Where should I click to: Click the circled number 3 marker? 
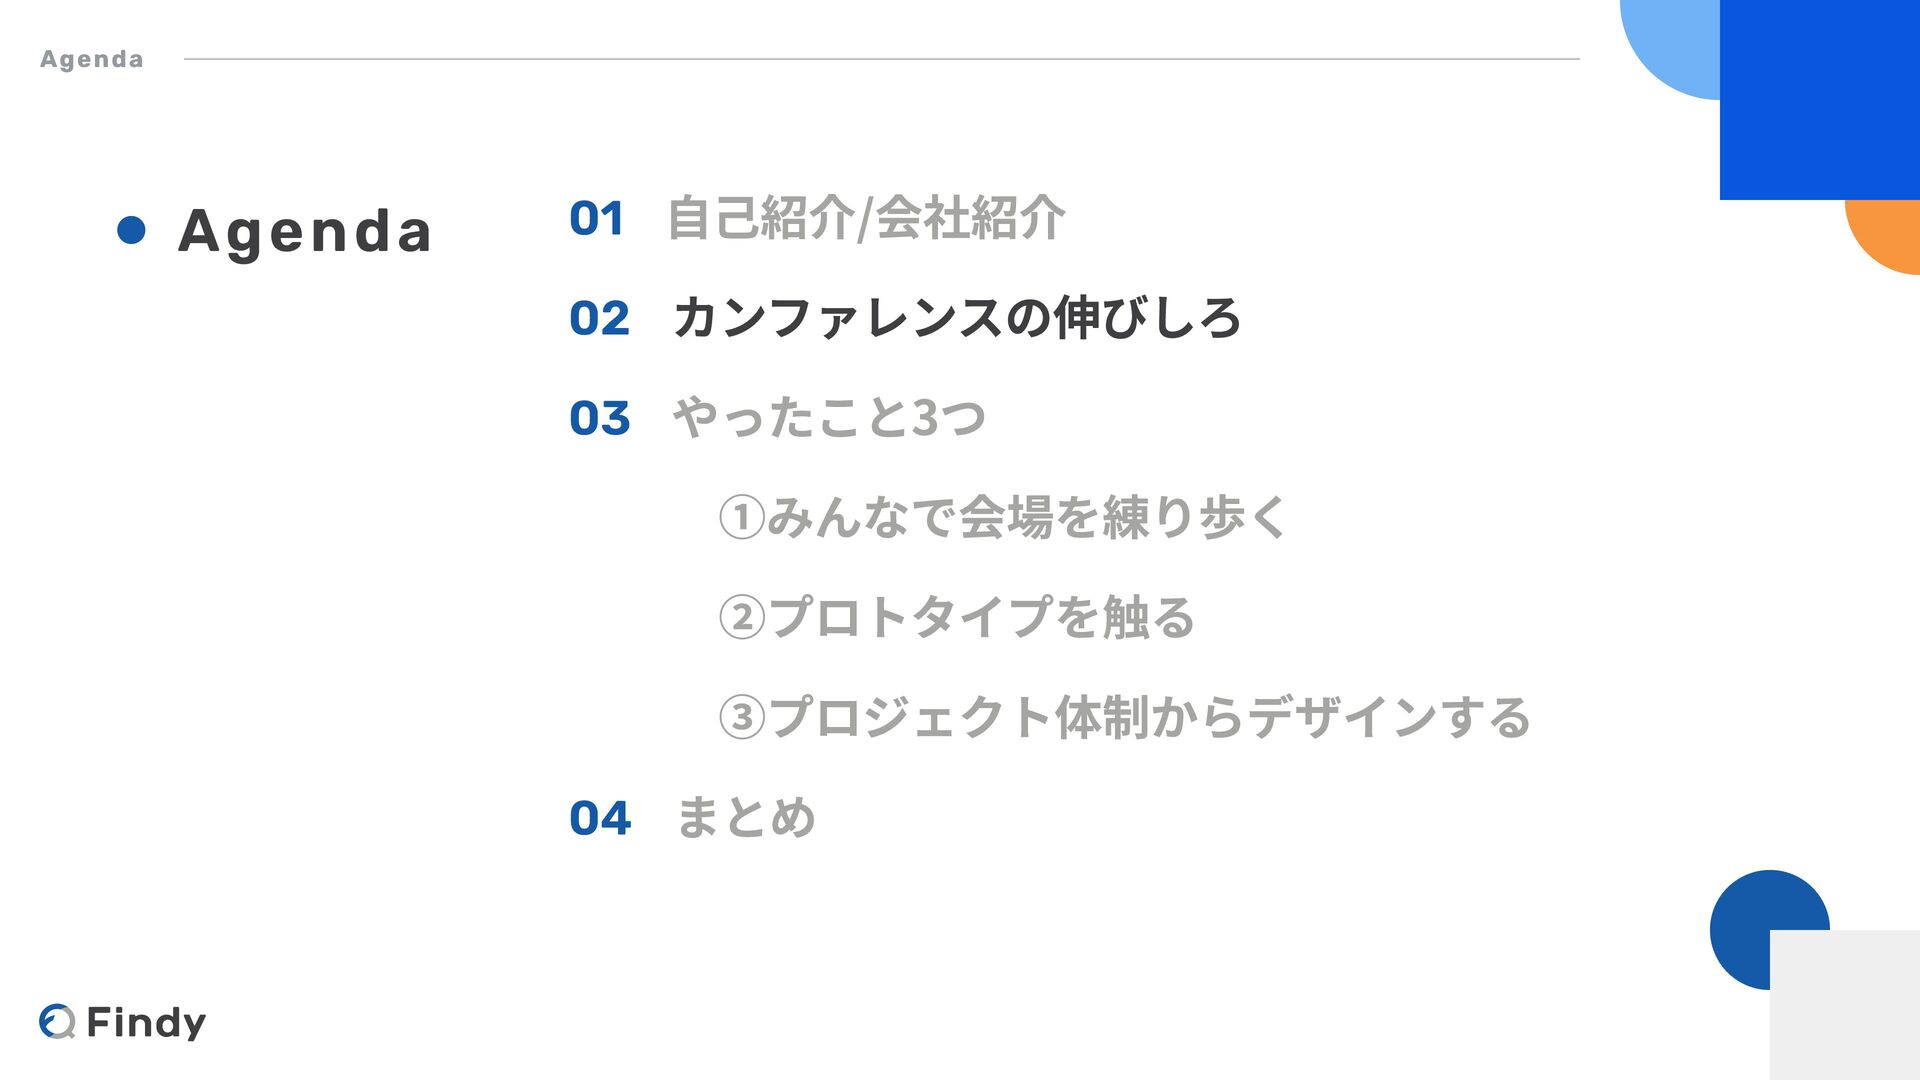pos(742,717)
